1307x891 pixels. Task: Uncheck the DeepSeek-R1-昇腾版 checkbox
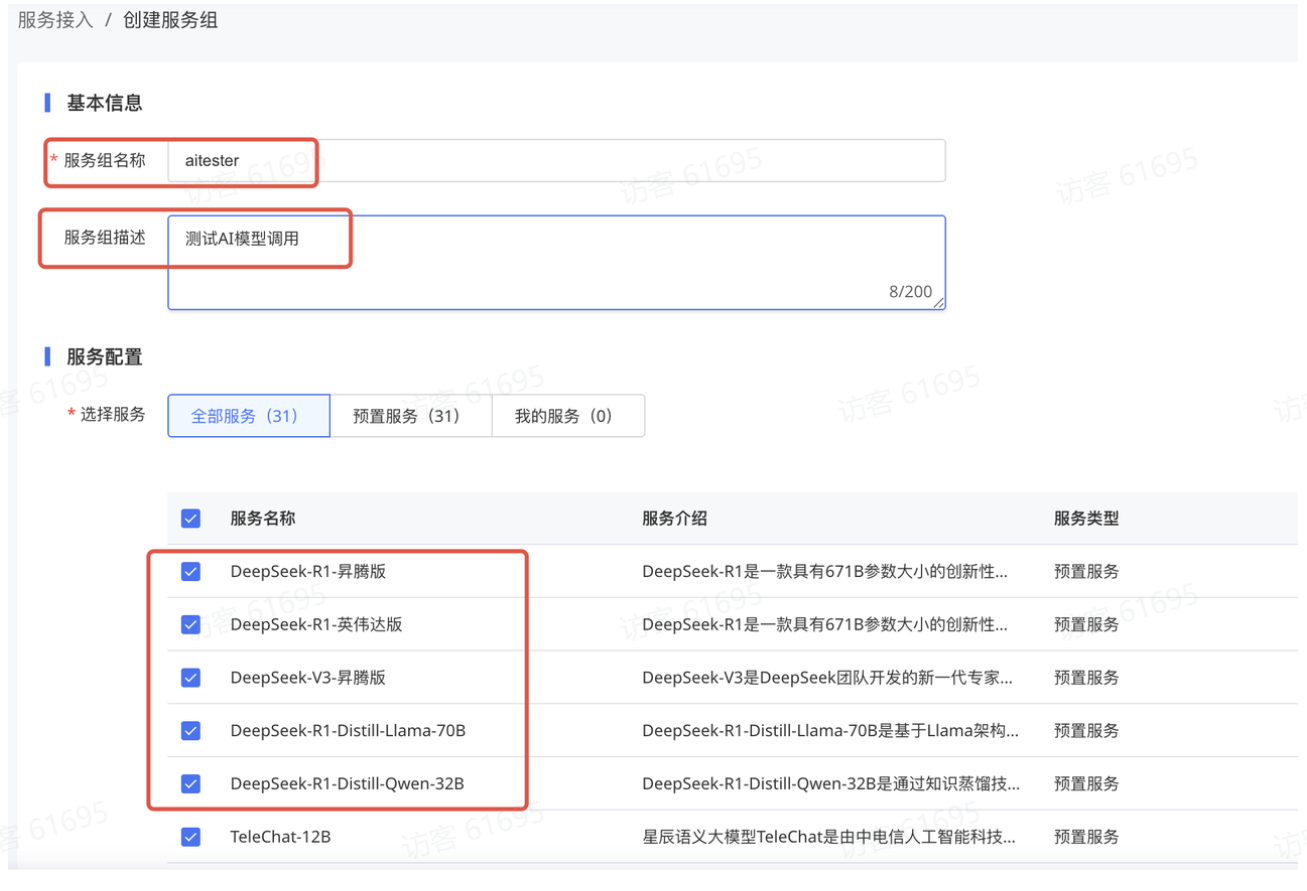point(190,571)
